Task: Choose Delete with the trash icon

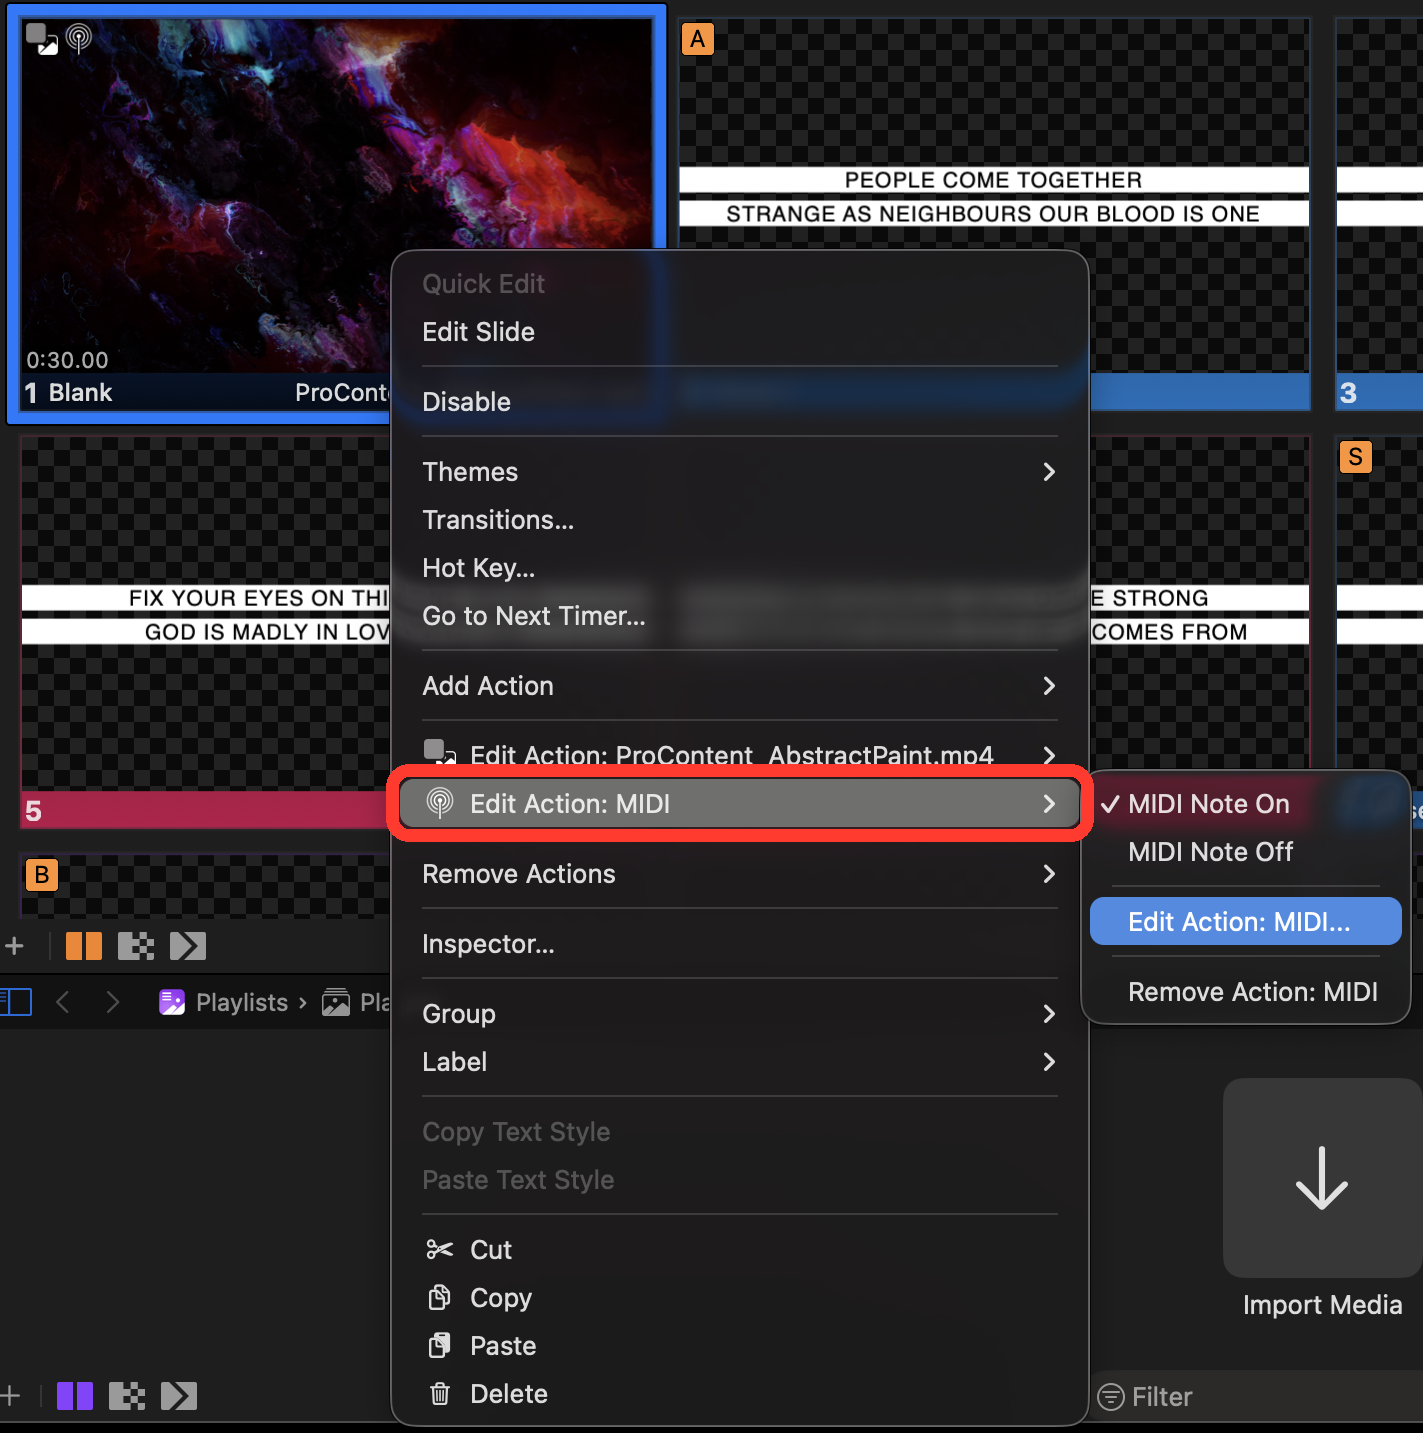Action: tap(740, 1394)
